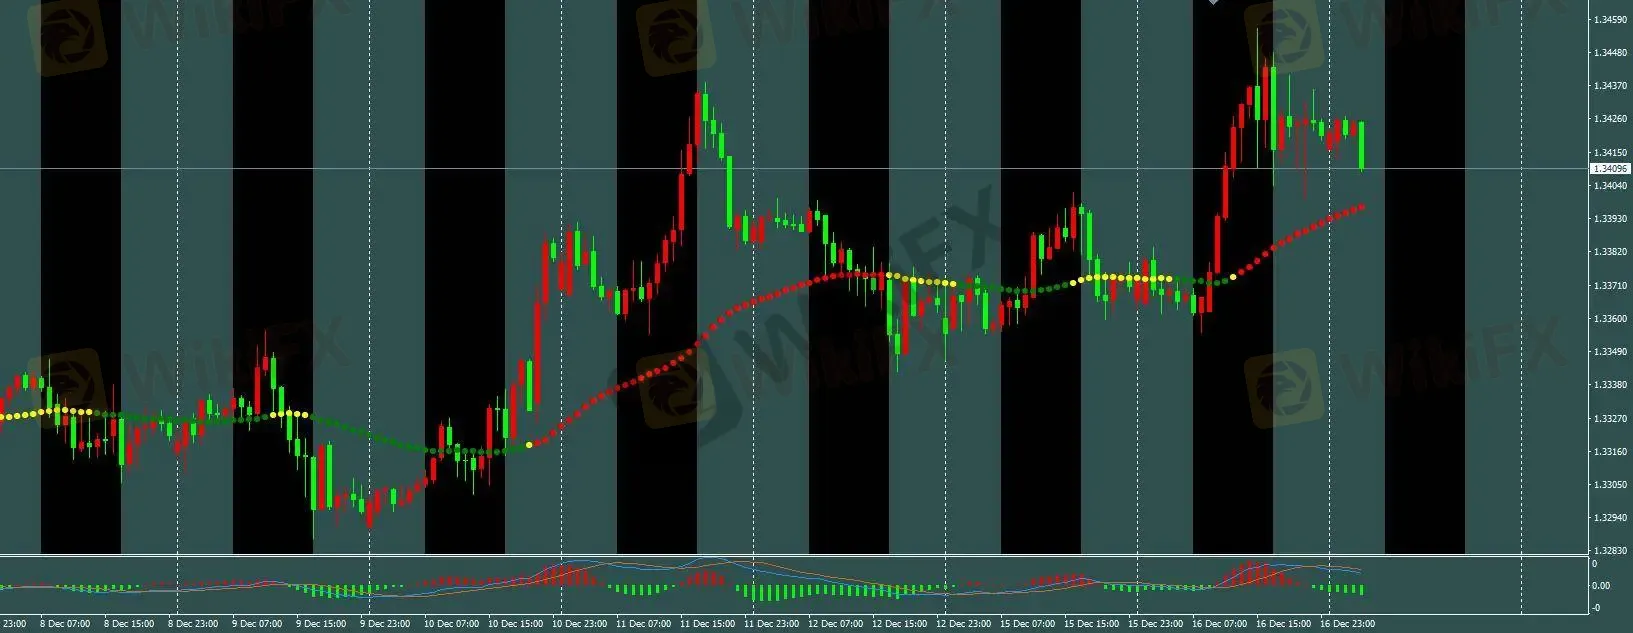
Task: Click the current price label 1.34095
Action: pyautogui.click(x=1609, y=169)
